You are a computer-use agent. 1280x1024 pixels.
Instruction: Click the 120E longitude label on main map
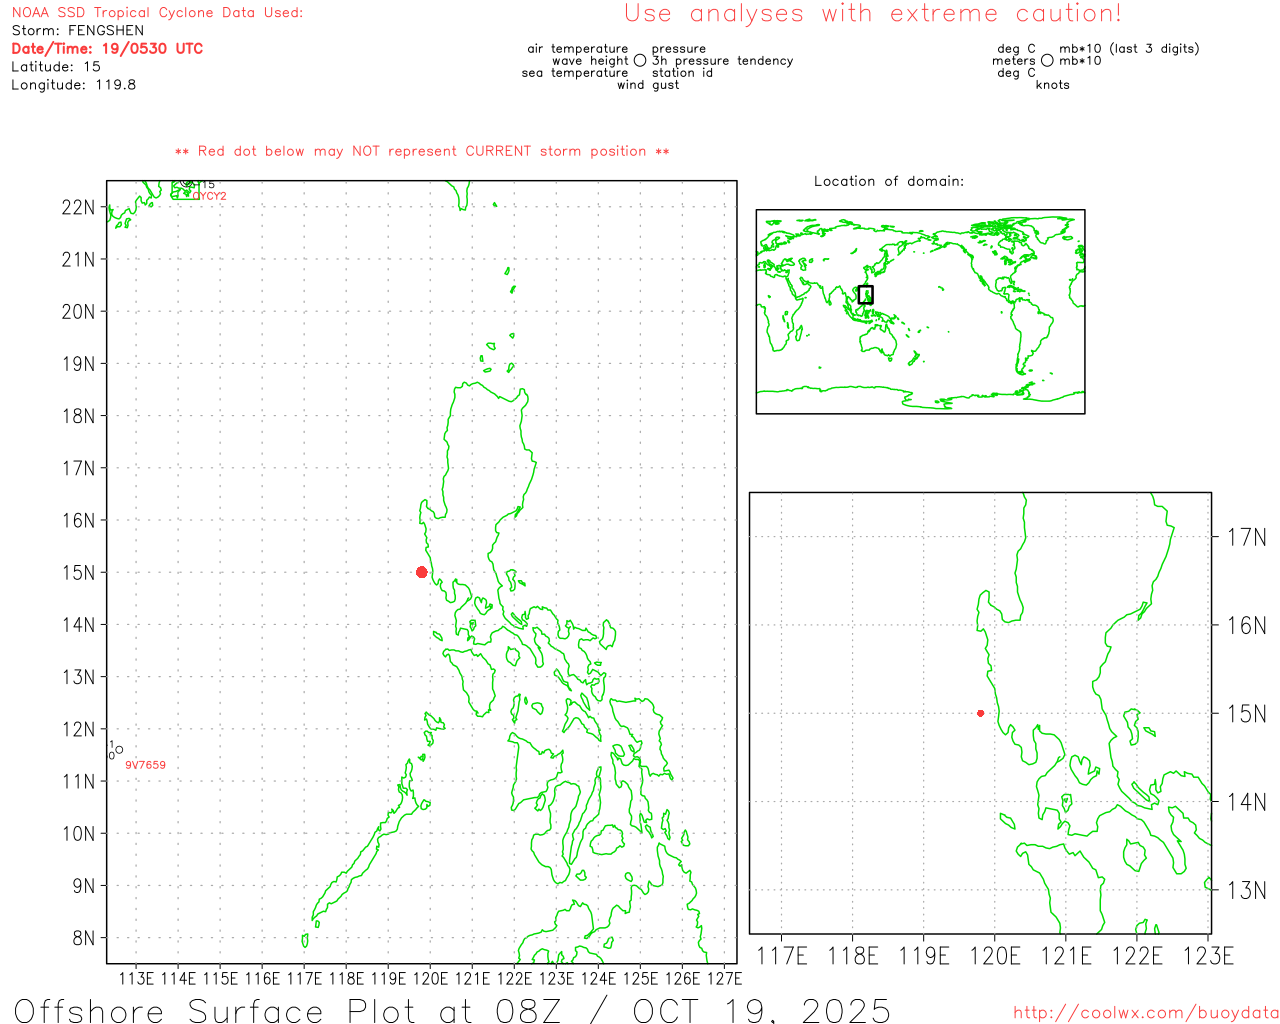point(430,978)
